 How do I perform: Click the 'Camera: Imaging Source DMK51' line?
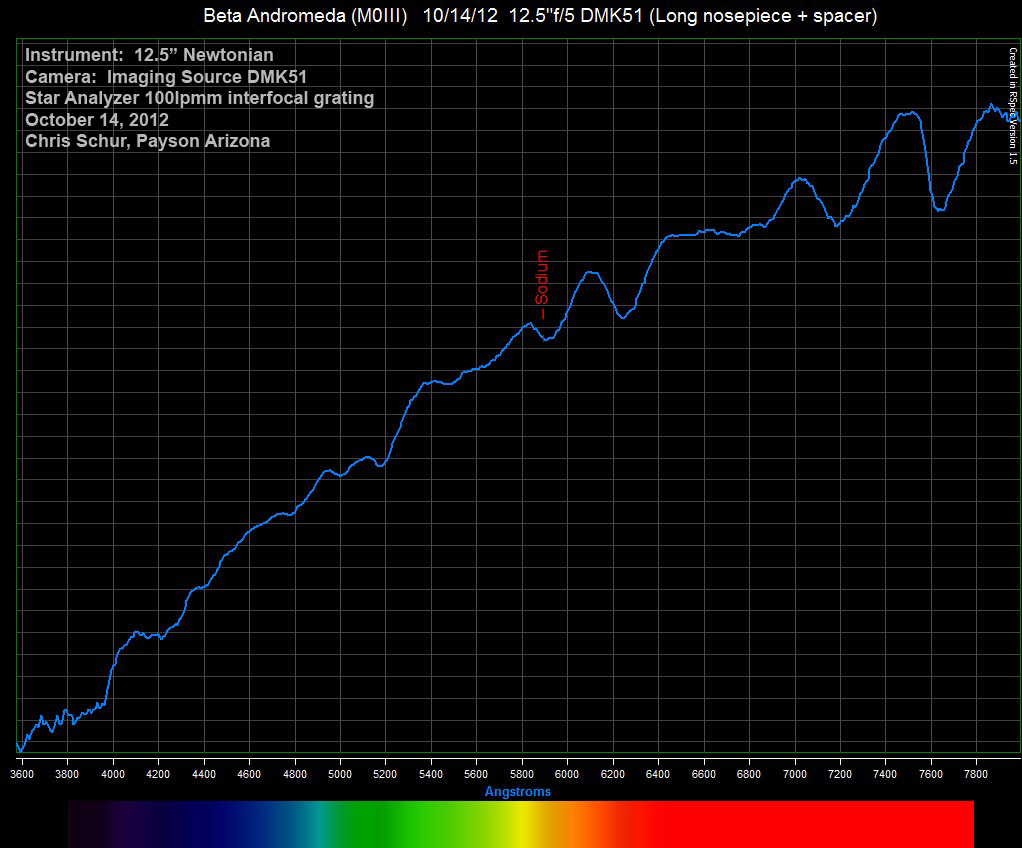point(166,77)
